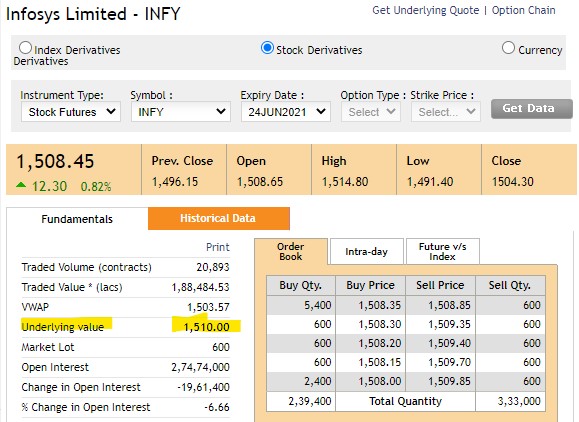Image resolution: width=579 pixels, height=422 pixels.
Task: Click the Traded Value figure 1,88,484.53
Action: (200, 287)
